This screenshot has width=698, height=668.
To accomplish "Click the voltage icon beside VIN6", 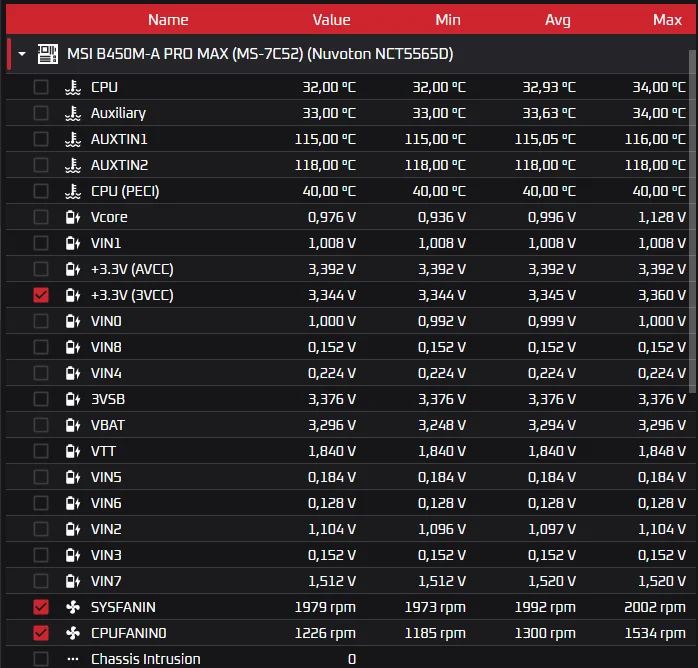I will pyautogui.click(x=73, y=503).
